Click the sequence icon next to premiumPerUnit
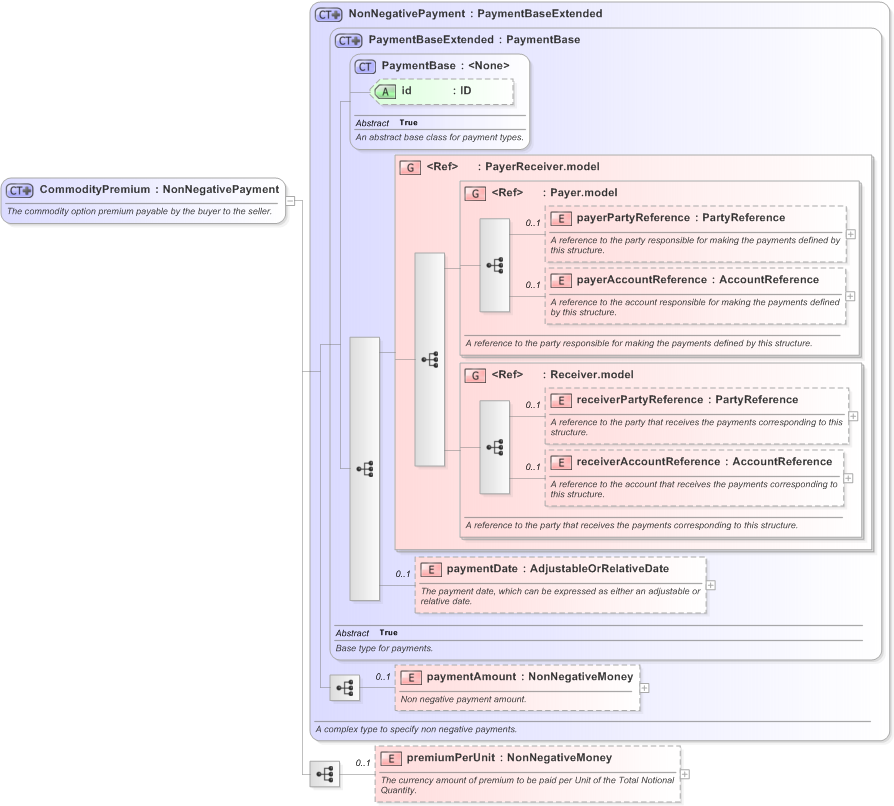894x806 pixels. pos(325,774)
